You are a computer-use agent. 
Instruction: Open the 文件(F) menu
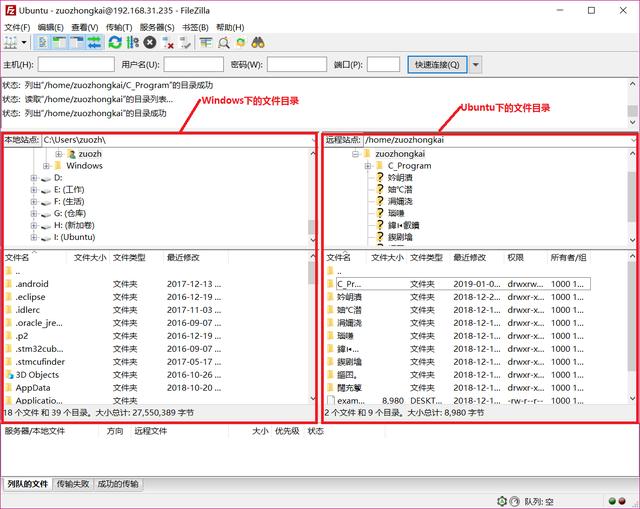click(x=17, y=27)
